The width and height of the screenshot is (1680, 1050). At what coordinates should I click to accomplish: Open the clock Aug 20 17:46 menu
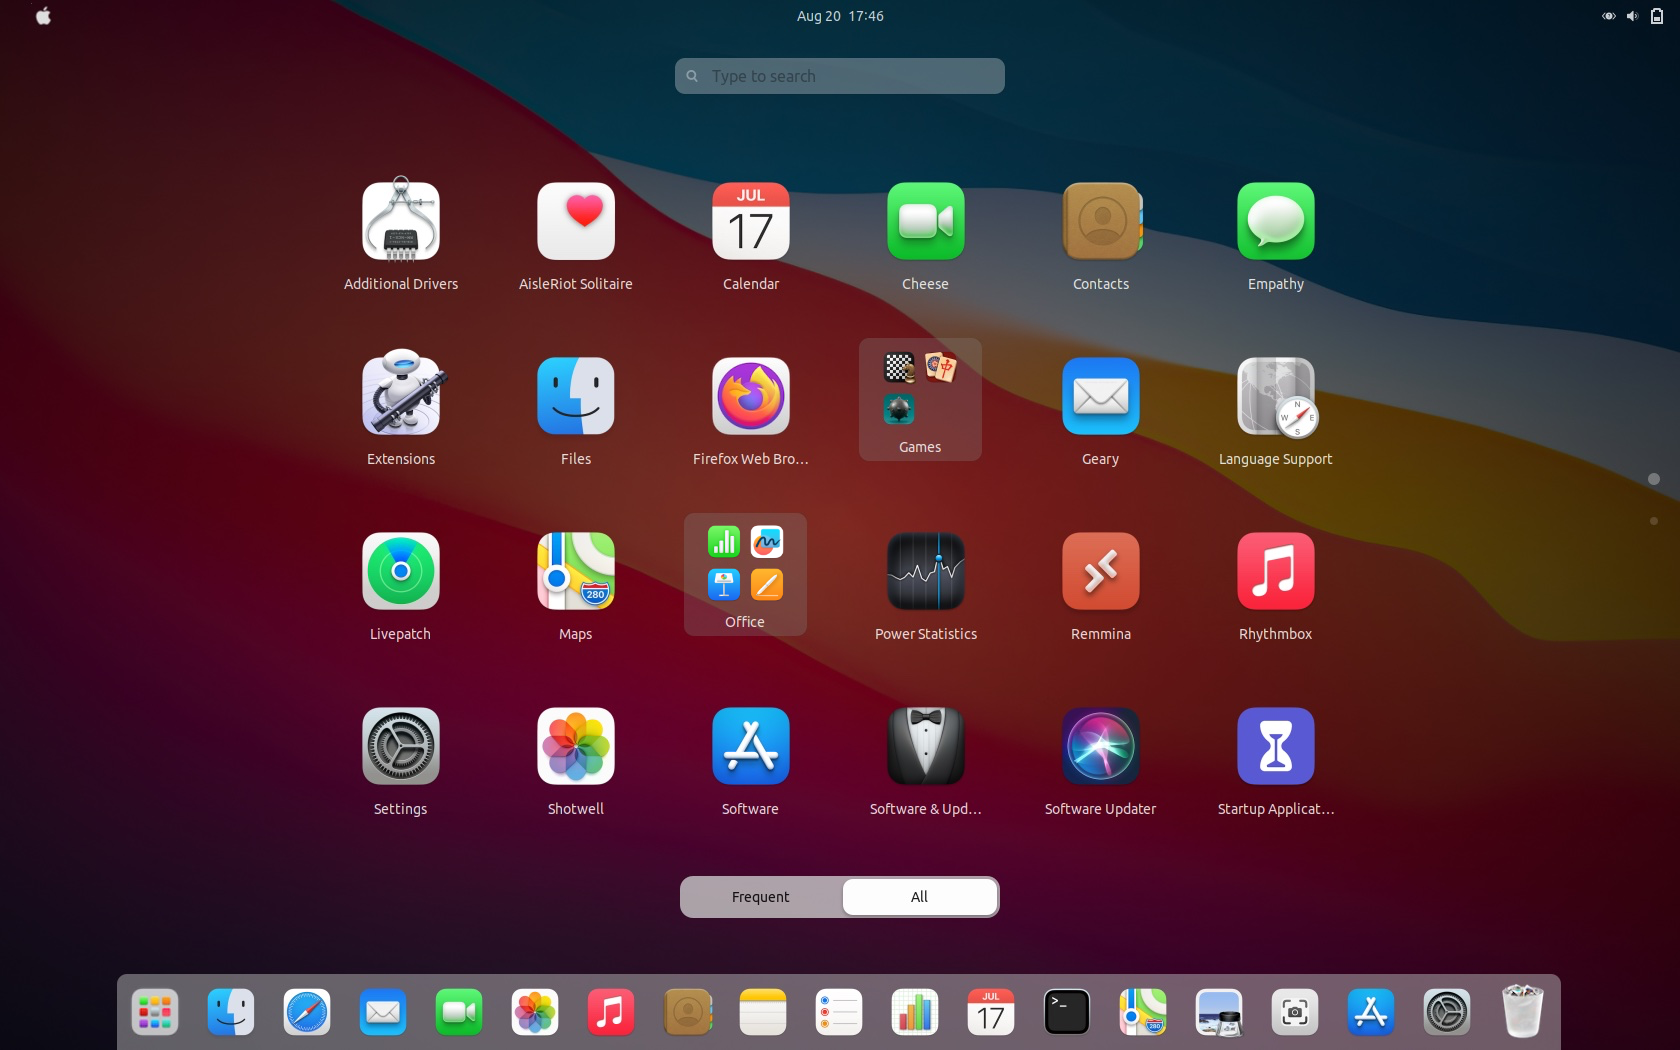click(x=840, y=16)
